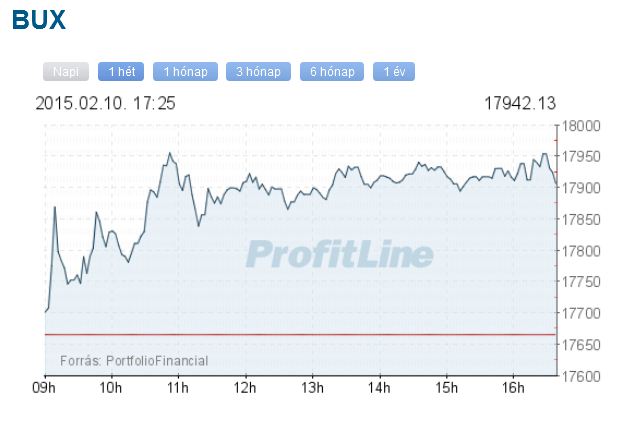This screenshot has width=619, height=421.
Task: Click the Forrás: PortfolioFinancial source text
Action: pos(134,361)
